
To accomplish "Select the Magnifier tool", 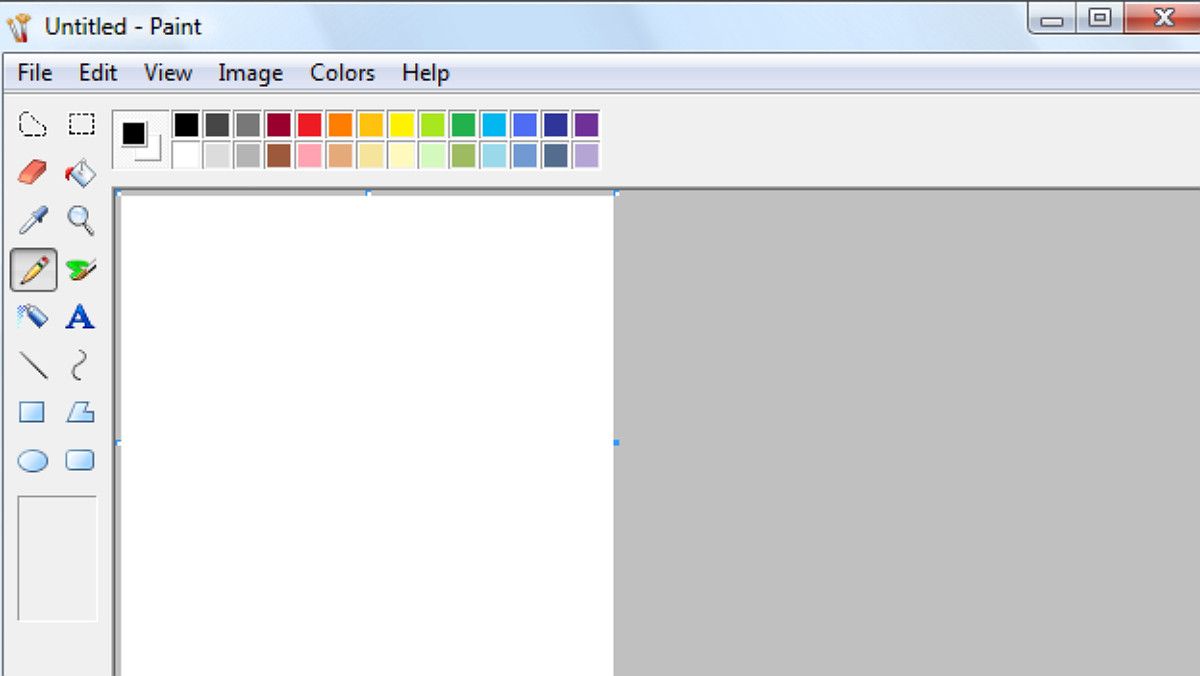I will pyautogui.click(x=81, y=221).
